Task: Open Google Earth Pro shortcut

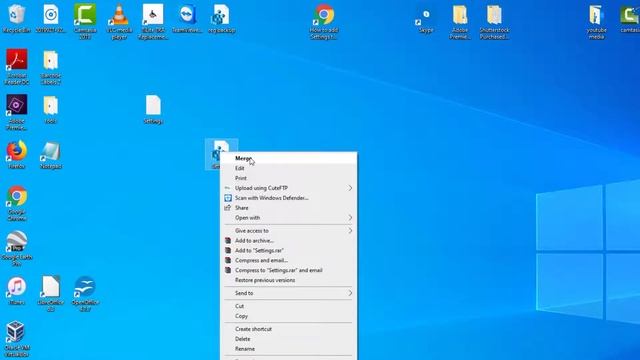Action: coord(17,248)
